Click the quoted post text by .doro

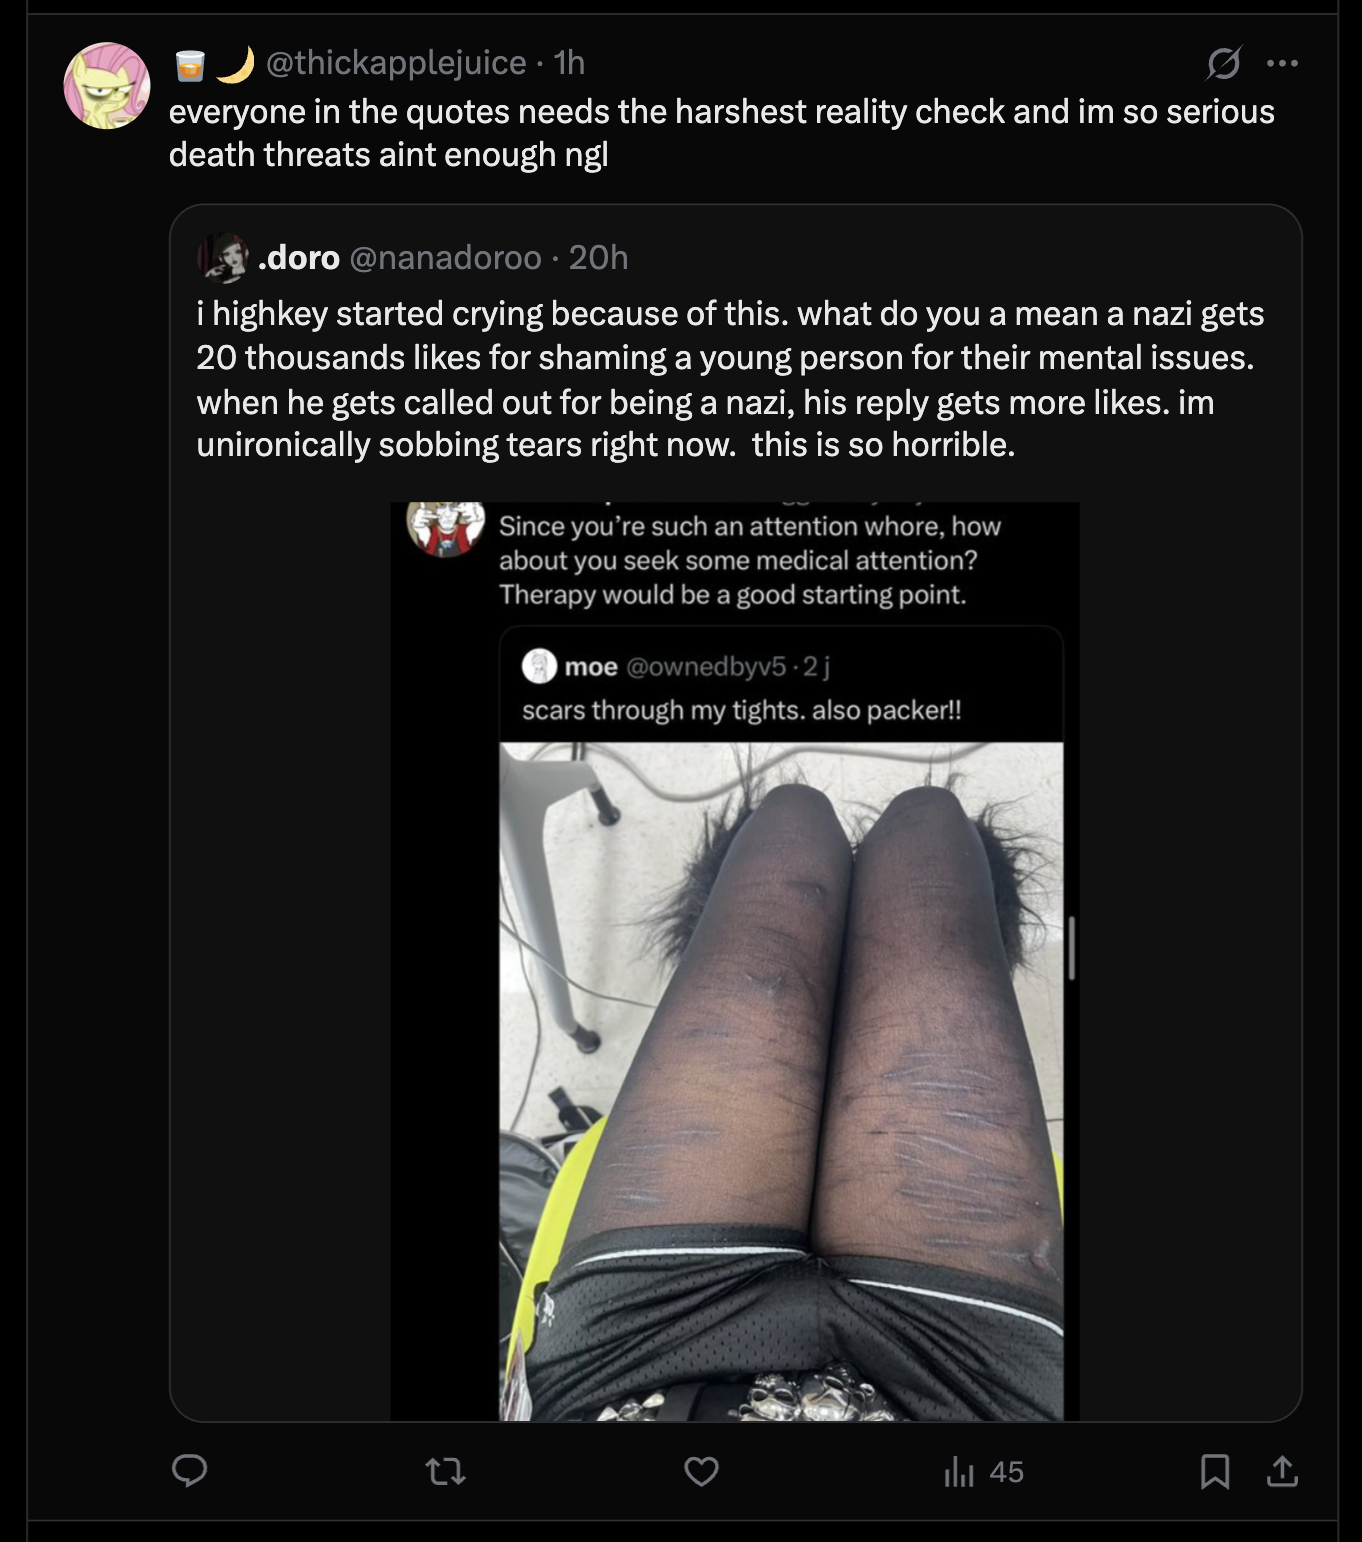click(x=731, y=379)
